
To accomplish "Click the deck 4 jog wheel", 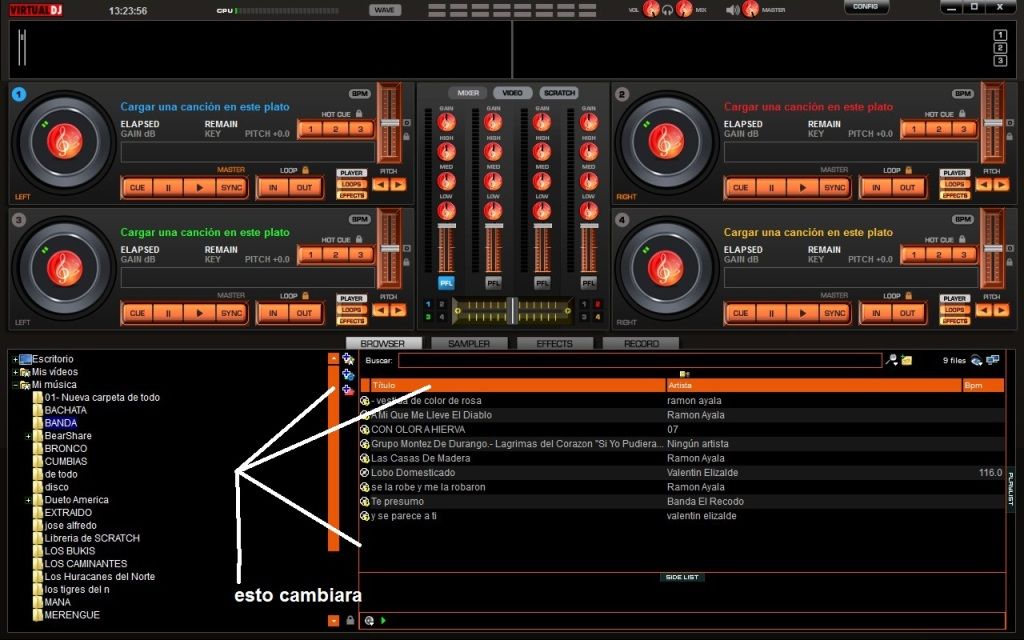I will pos(666,267).
